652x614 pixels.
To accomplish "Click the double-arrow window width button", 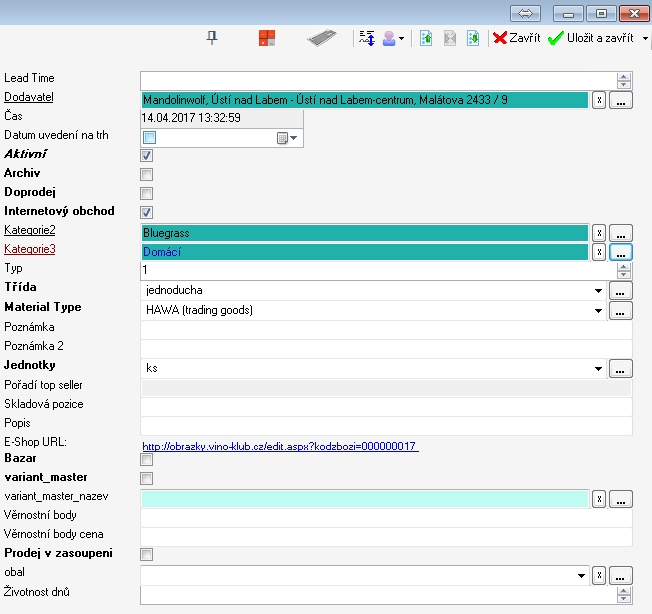I will [525, 13].
